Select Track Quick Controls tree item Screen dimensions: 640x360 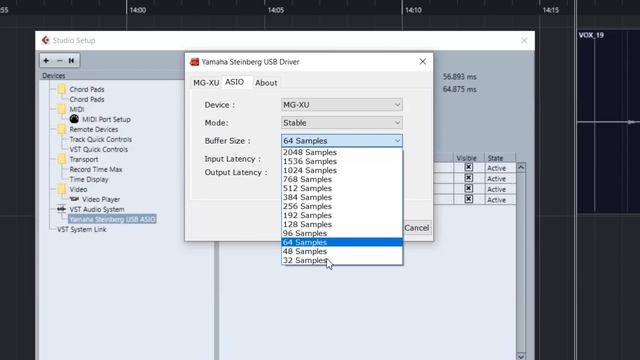(x=100, y=139)
